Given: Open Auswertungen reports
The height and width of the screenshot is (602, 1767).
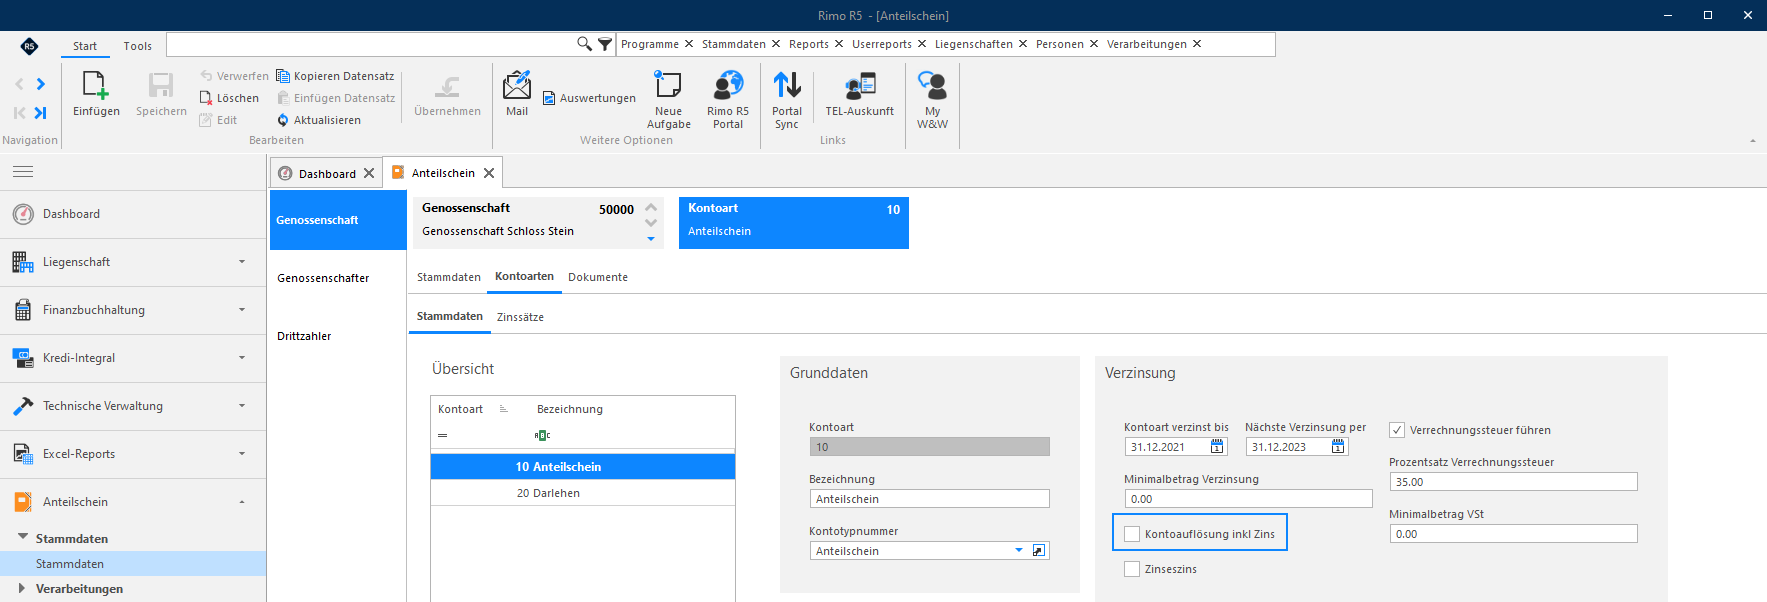Looking at the screenshot, I should point(589,98).
